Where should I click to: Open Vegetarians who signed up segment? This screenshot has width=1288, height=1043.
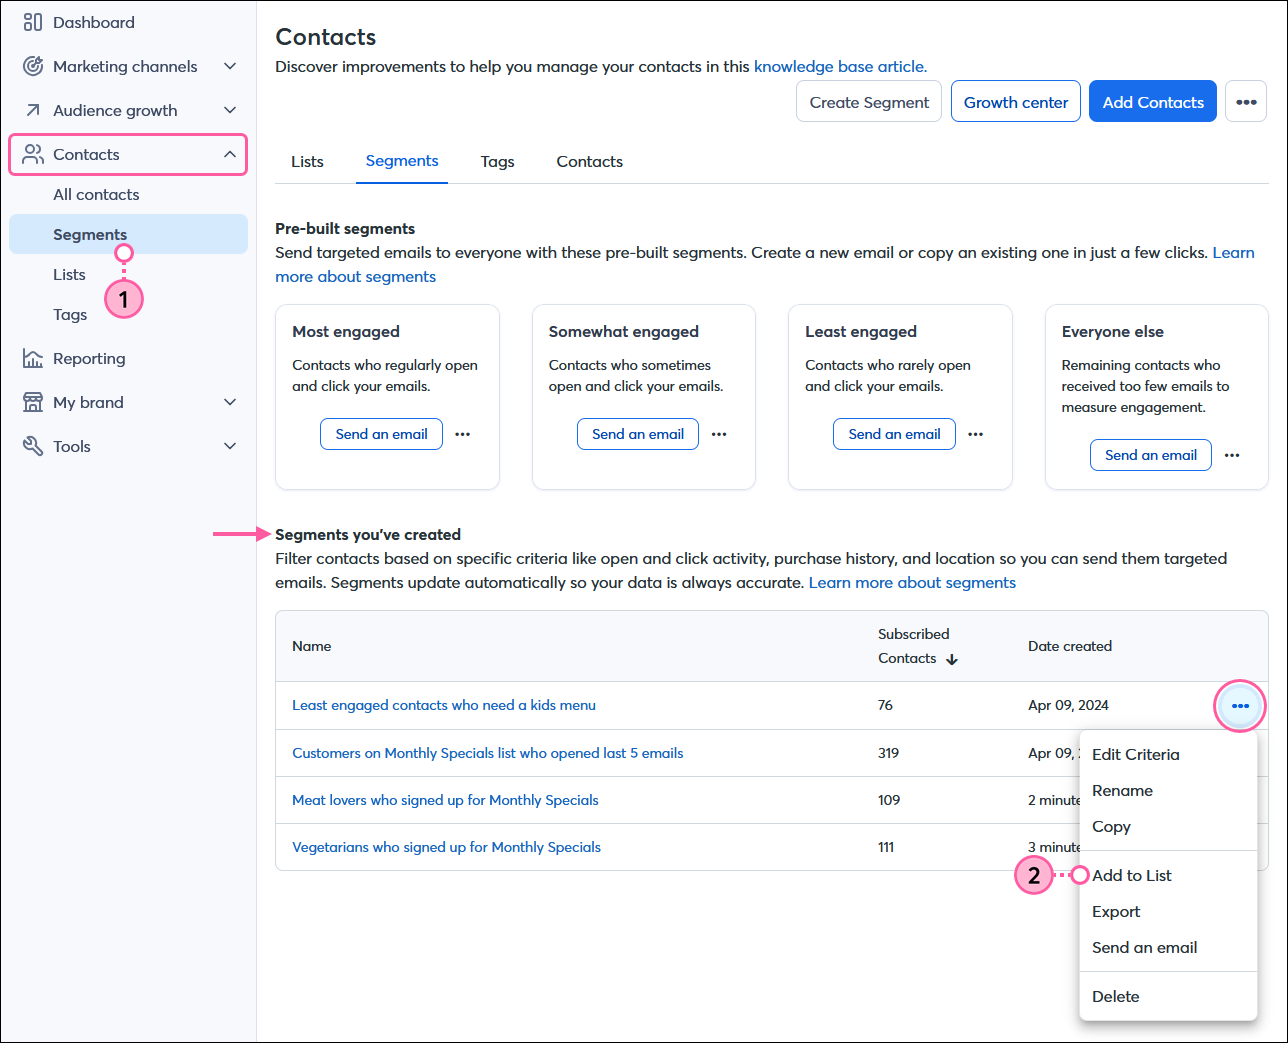click(446, 847)
